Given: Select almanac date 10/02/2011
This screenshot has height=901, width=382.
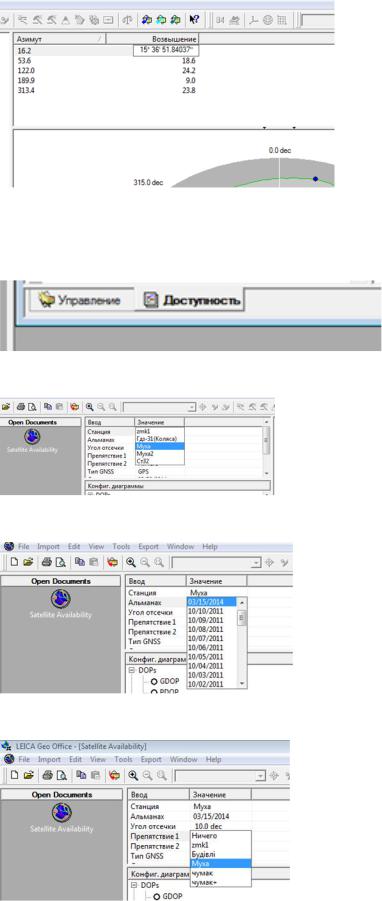Looking at the screenshot, I should pos(212,683).
